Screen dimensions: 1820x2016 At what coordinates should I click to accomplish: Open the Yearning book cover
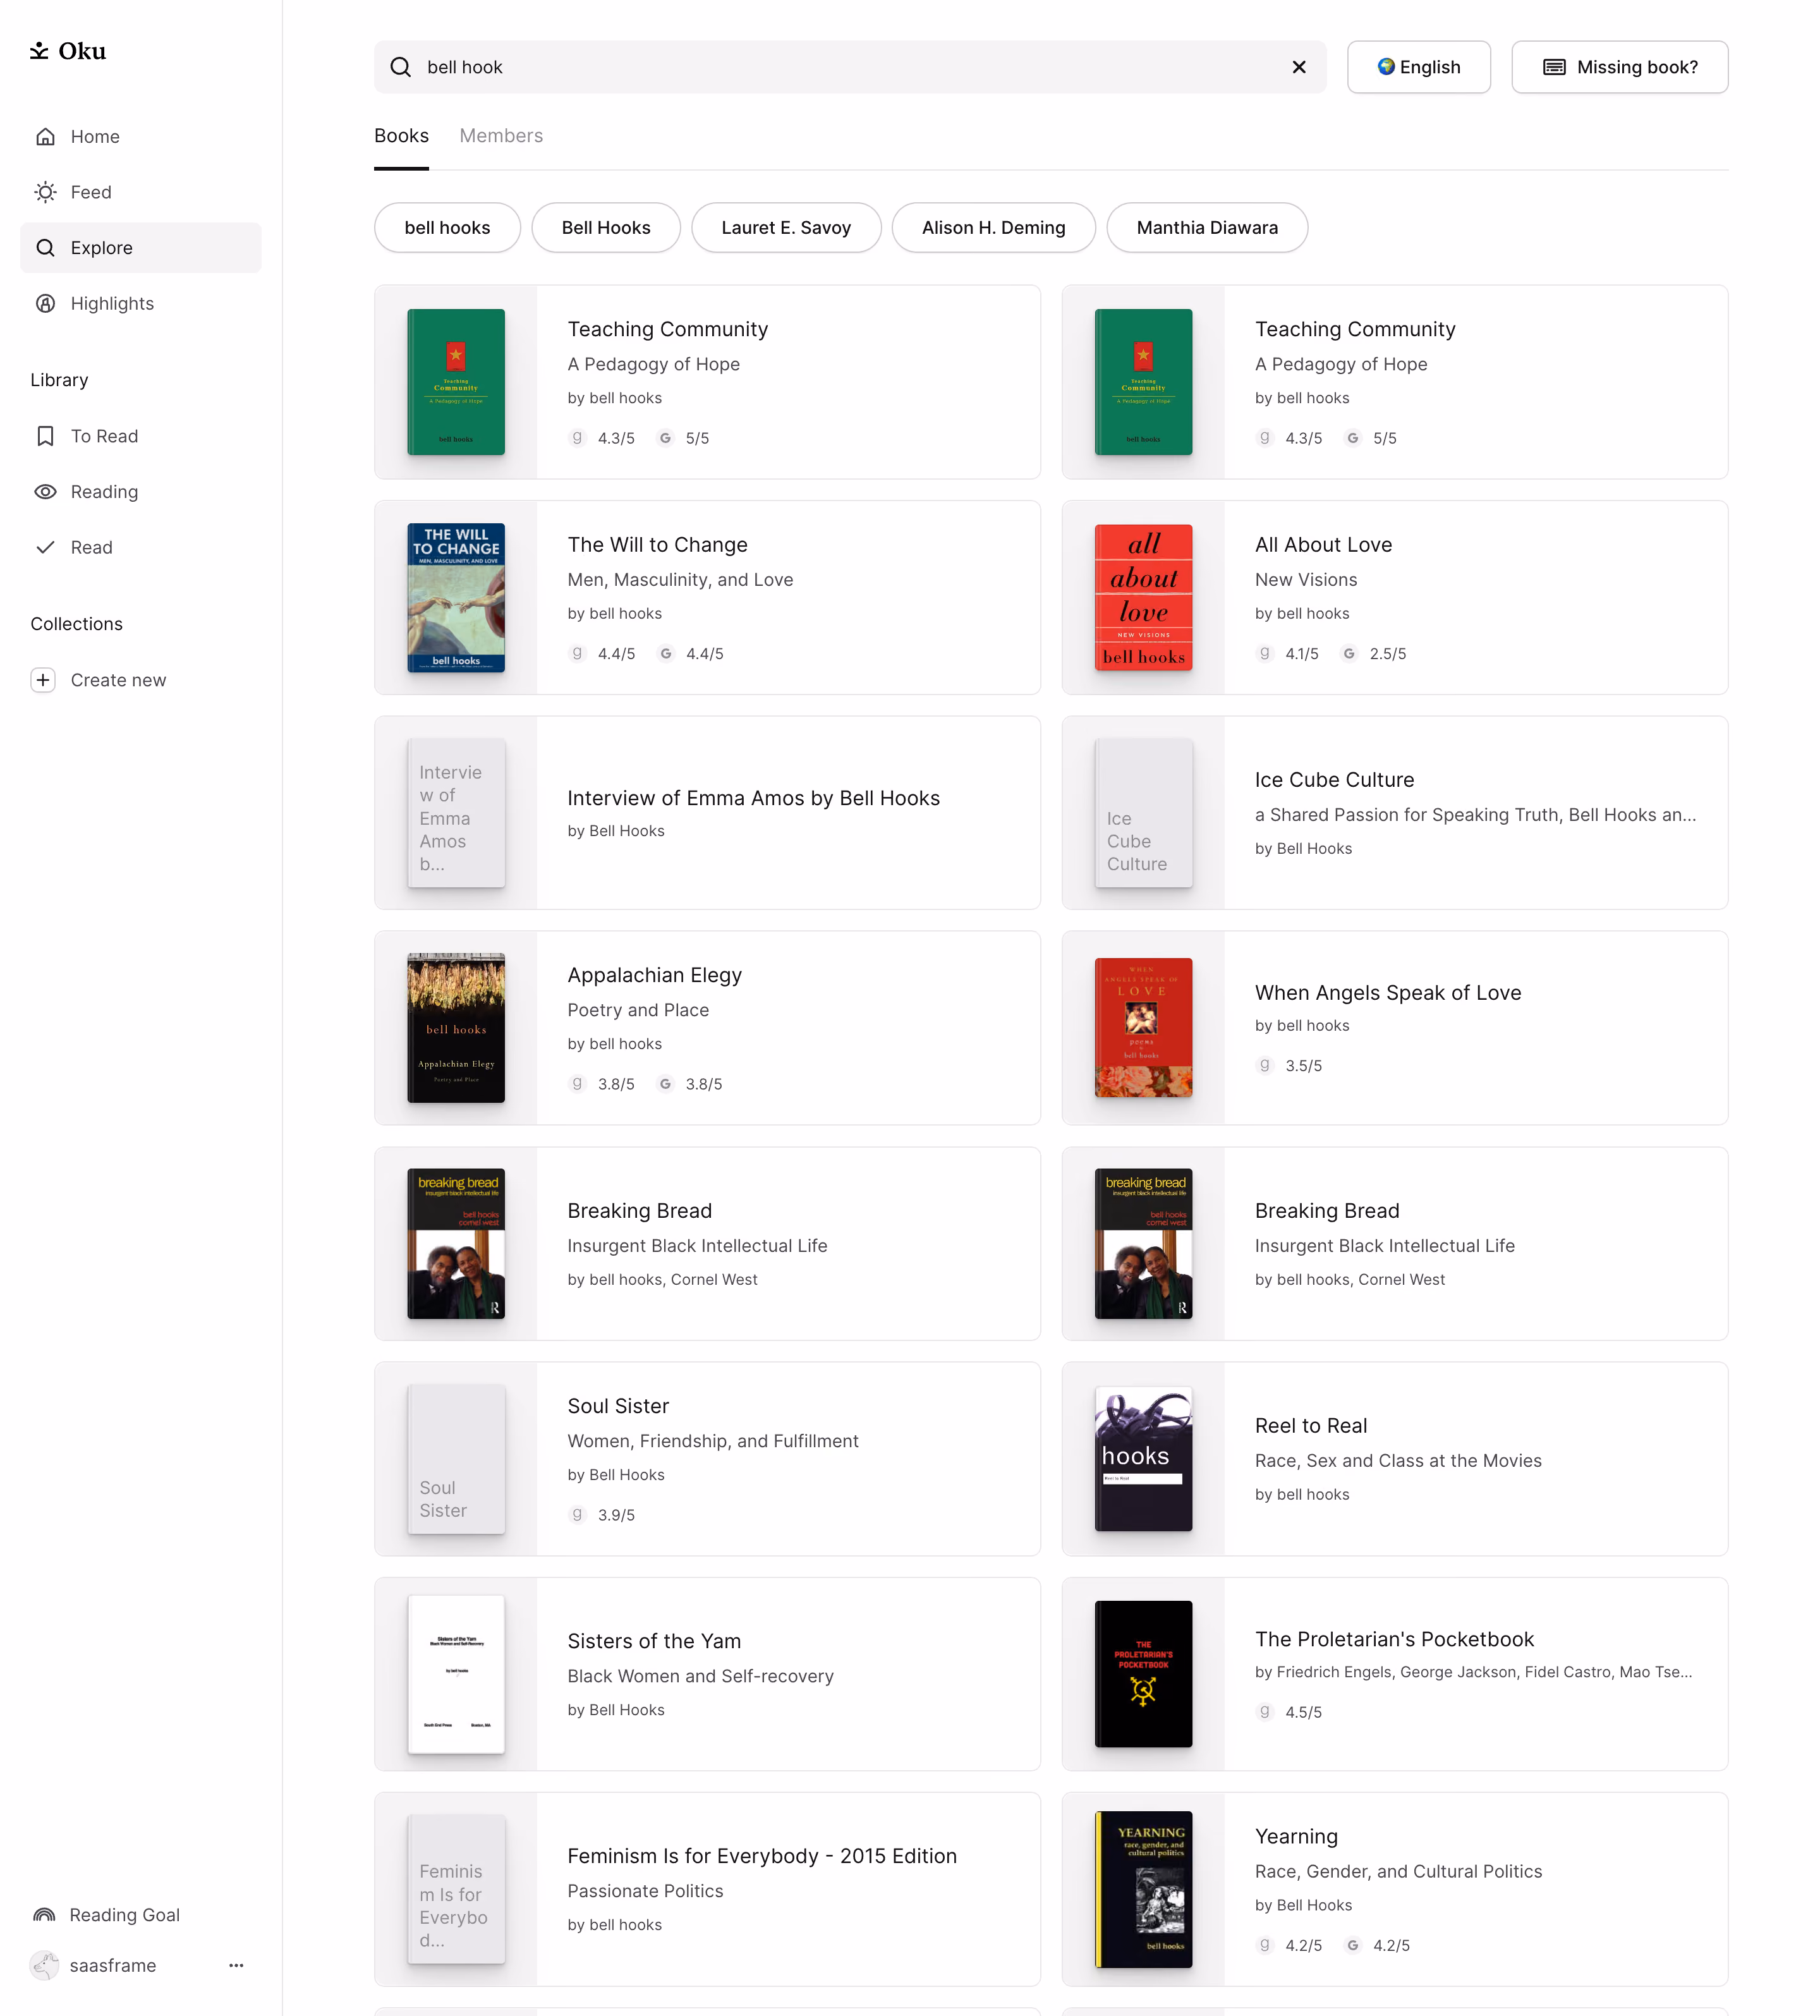tap(1143, 1890)
